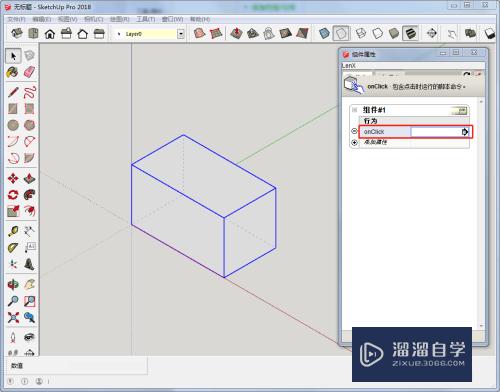Switch to Front house view icon
The image size is (500, 392).
[x=50, y=34]
